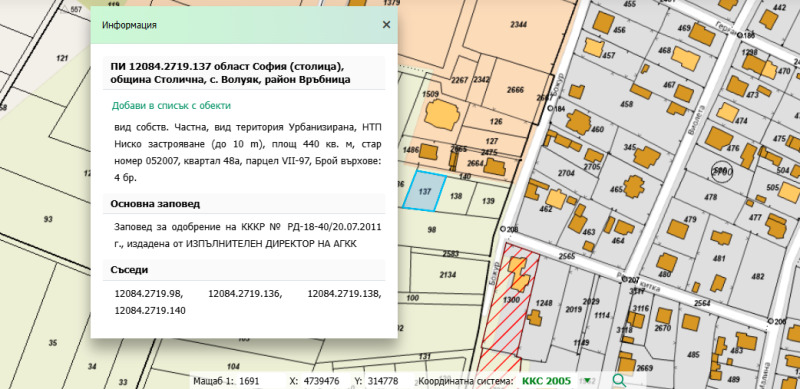Image resolution: width=800 pixels, height=389 pixels.
Task: Click 'Добави в списък с обекти' link
Action: coord(171,106)
